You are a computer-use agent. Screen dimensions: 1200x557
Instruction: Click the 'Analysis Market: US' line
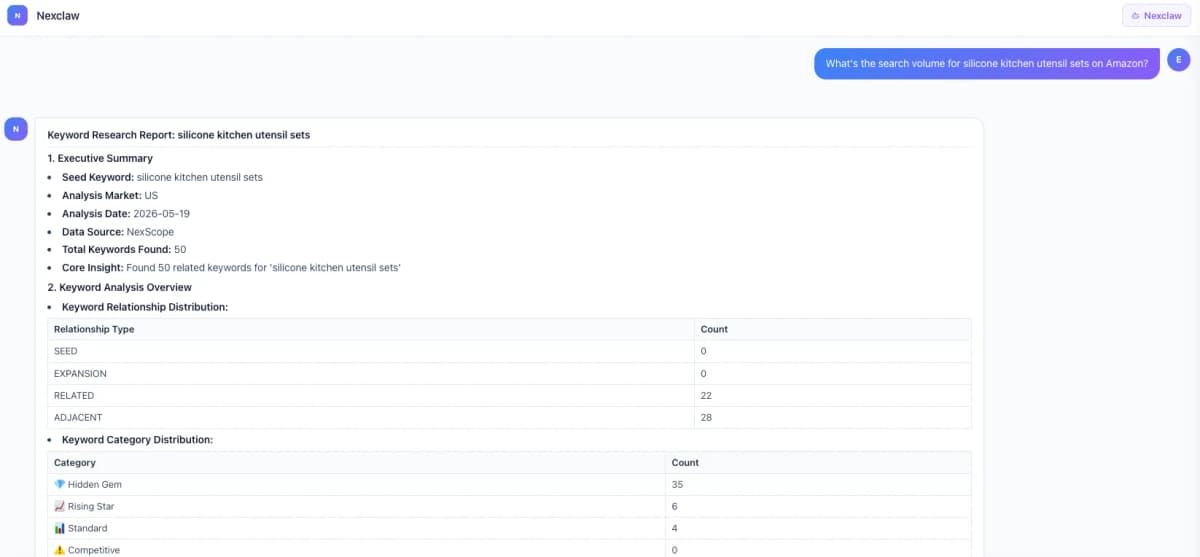coord(110,195)
